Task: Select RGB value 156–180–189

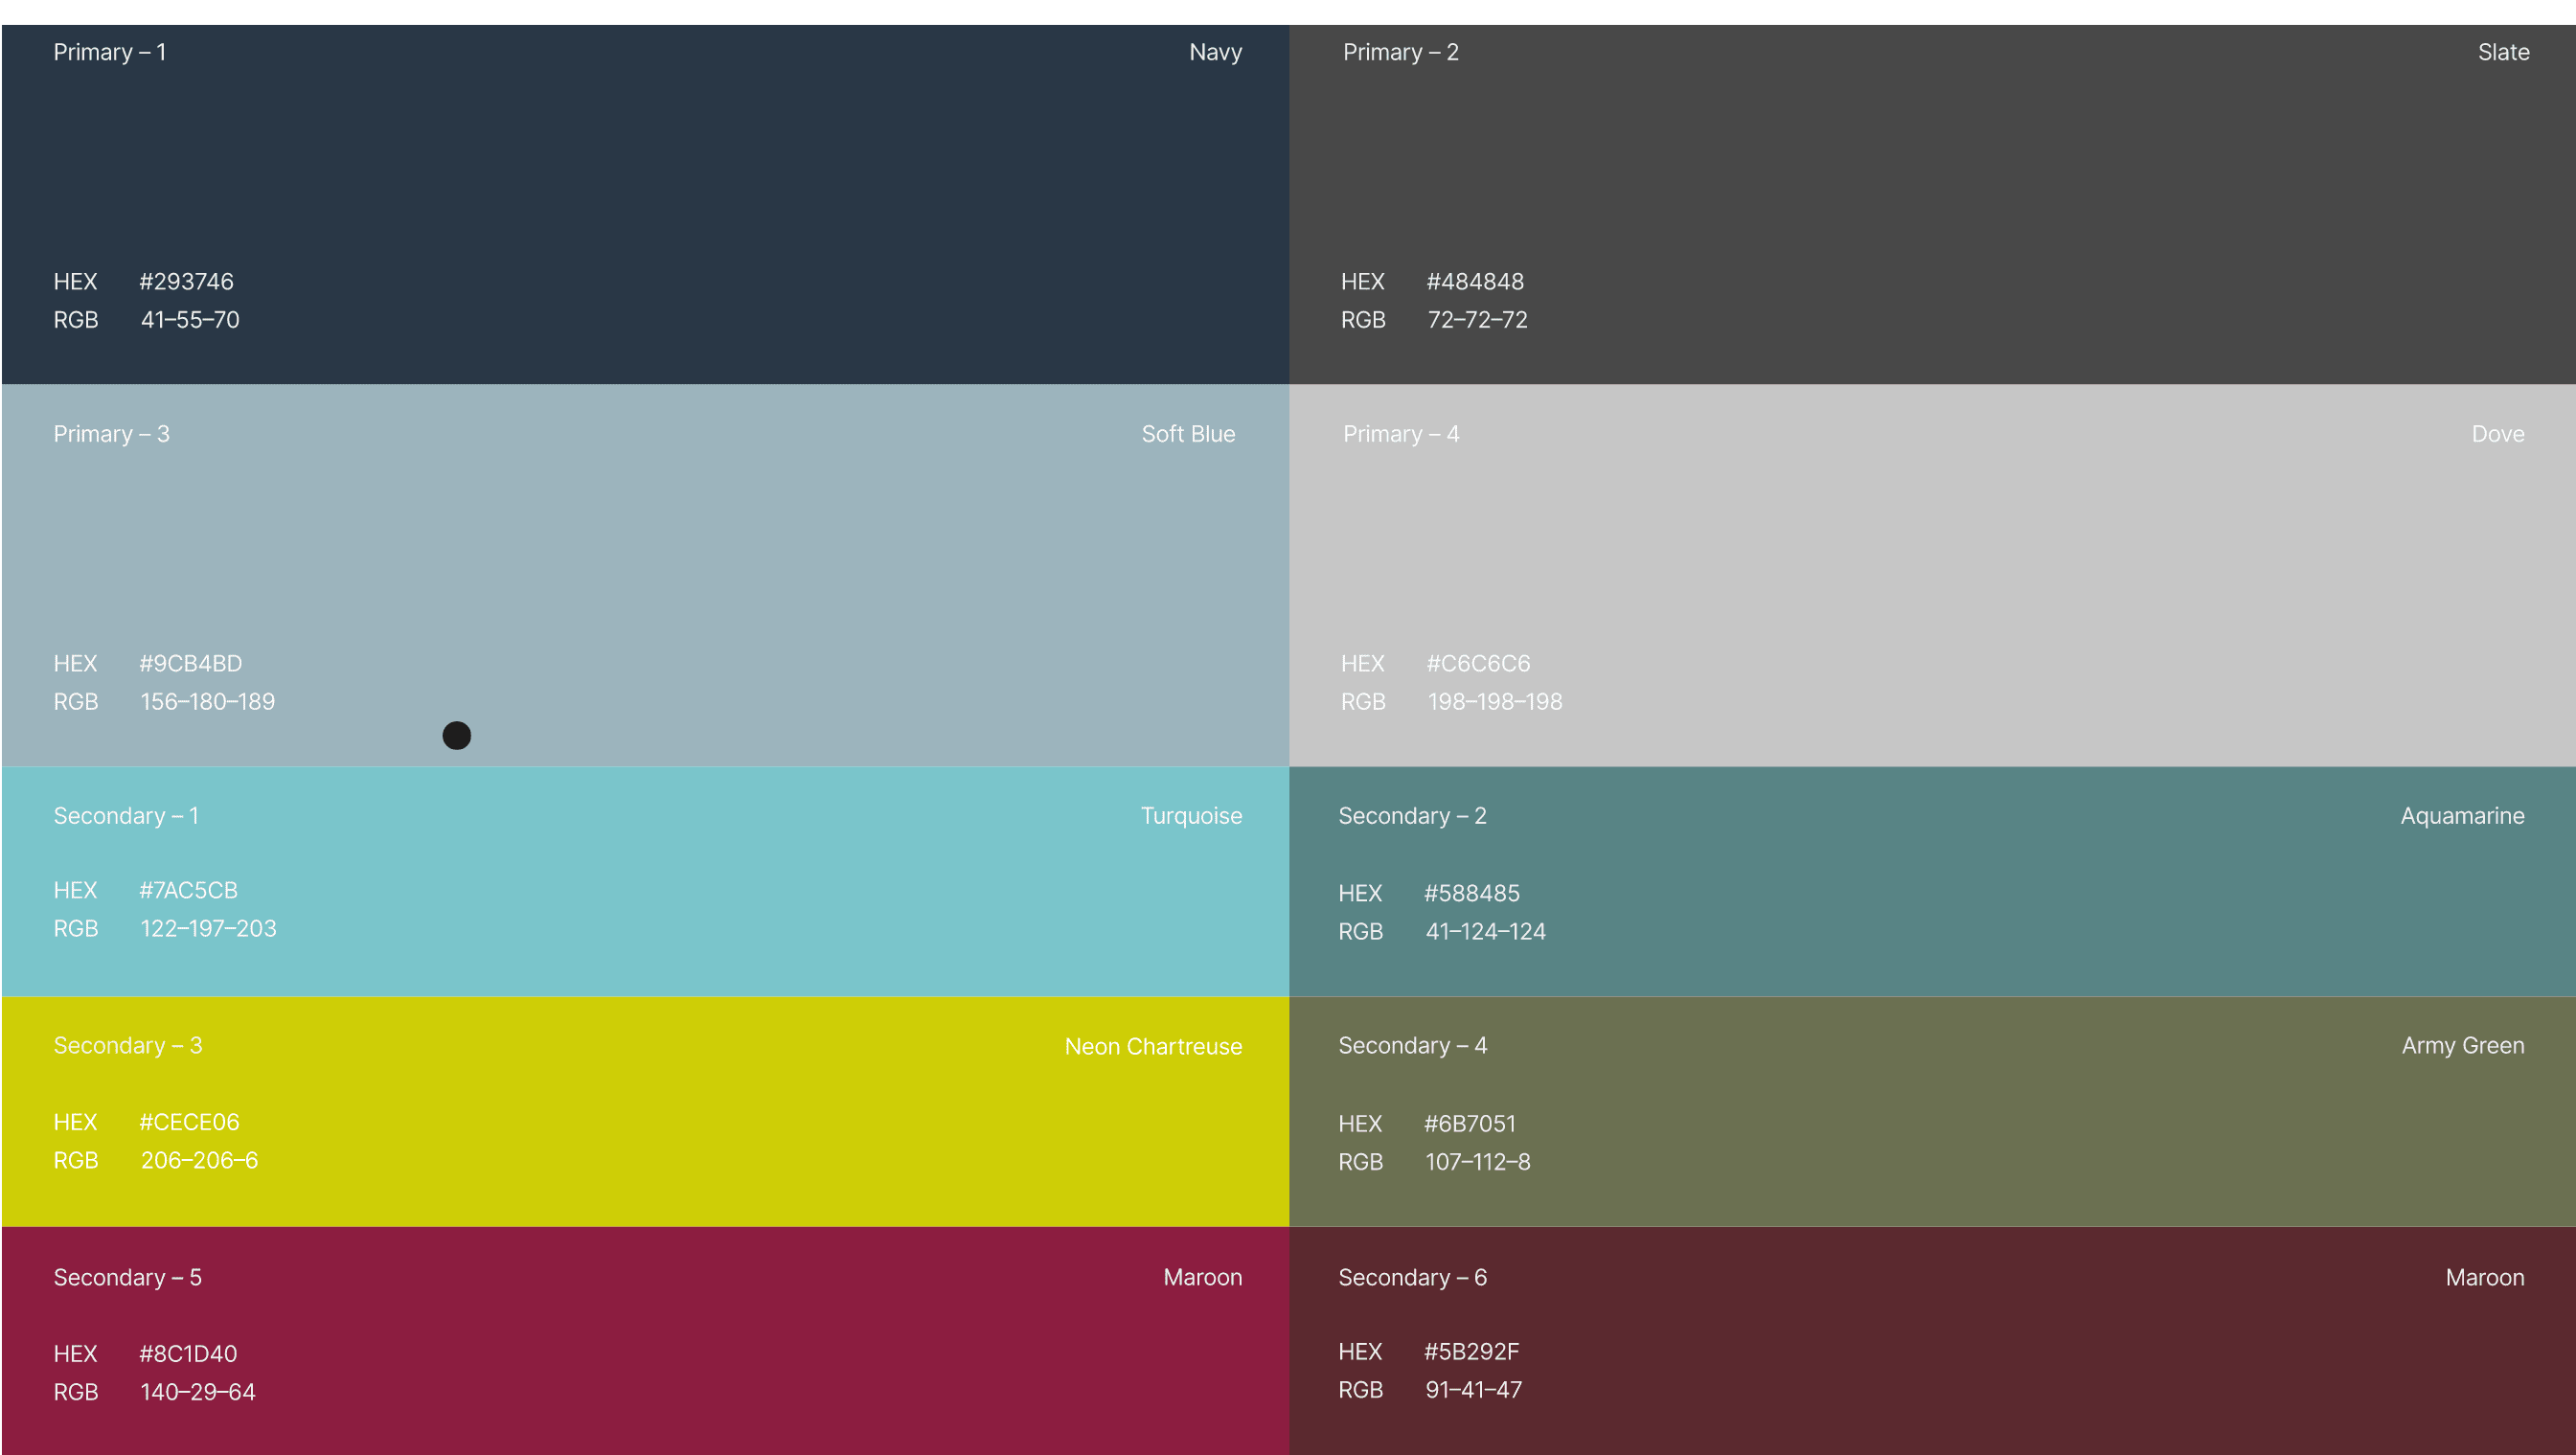Action: point(207,702)
